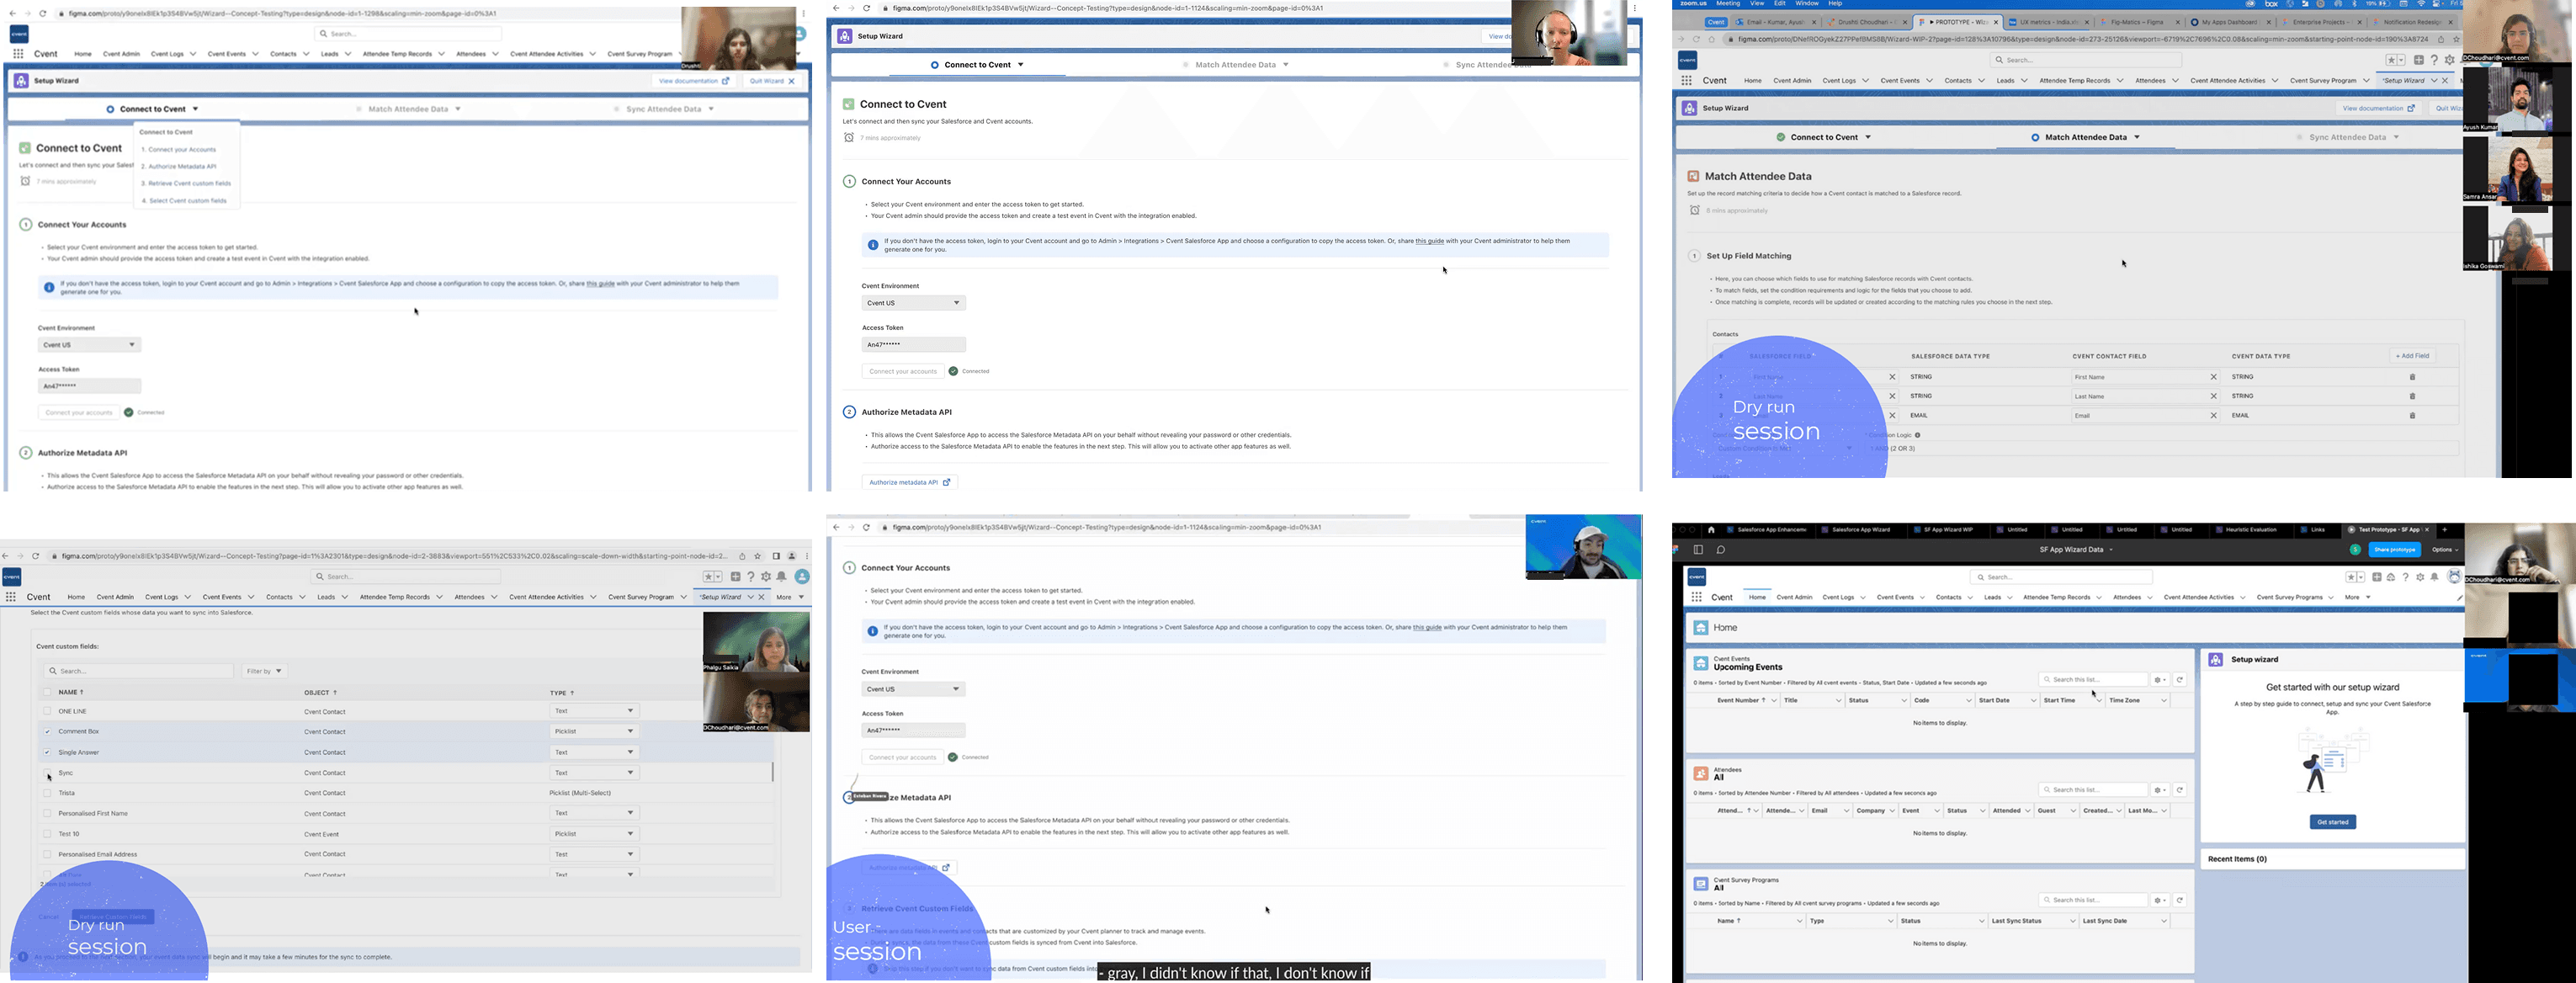2576x983 pixels.
Task: Check the Personalised Email Address checkbox
Action: pyautogui.click(x=47, y=854)
